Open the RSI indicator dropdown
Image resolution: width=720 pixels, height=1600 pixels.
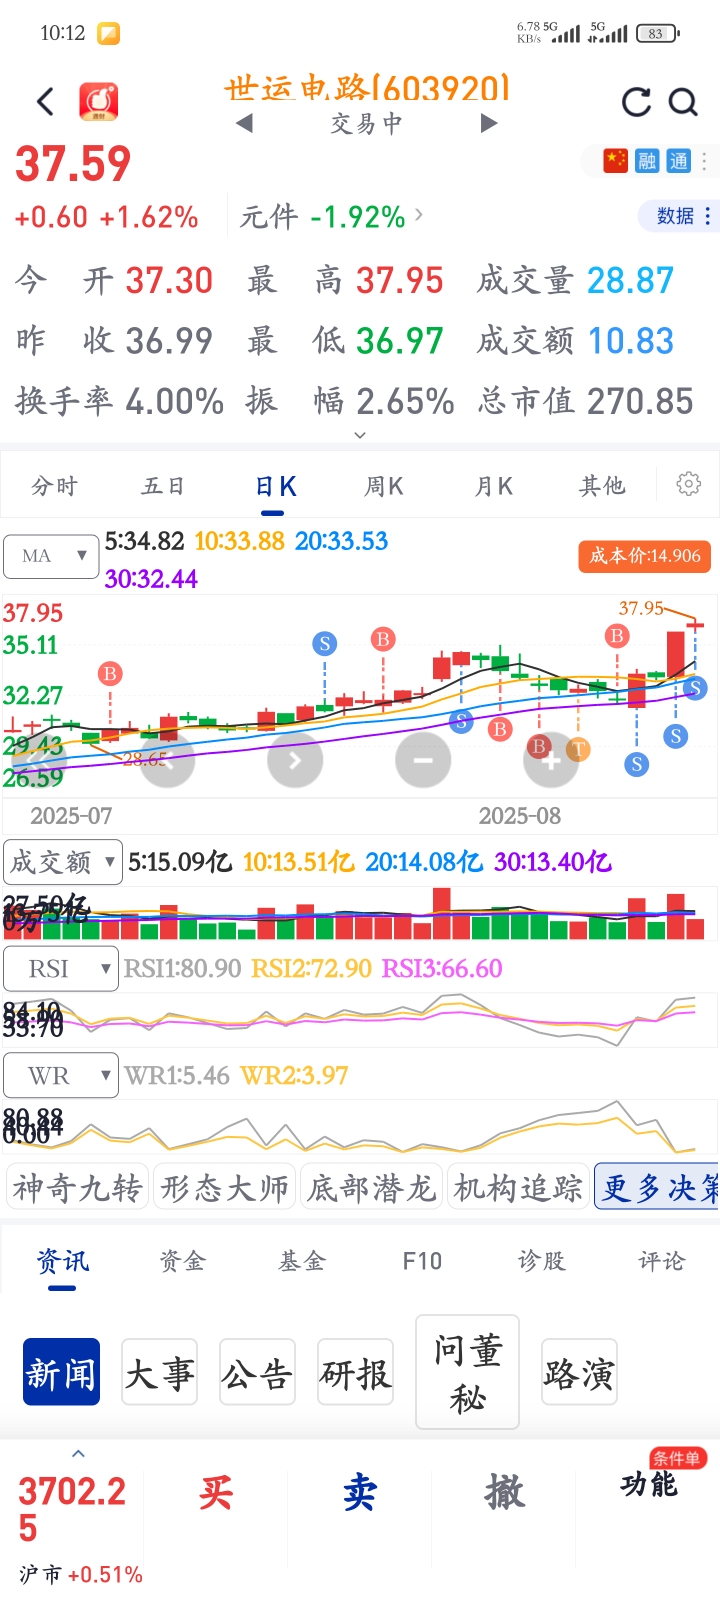tap(60, 969)
